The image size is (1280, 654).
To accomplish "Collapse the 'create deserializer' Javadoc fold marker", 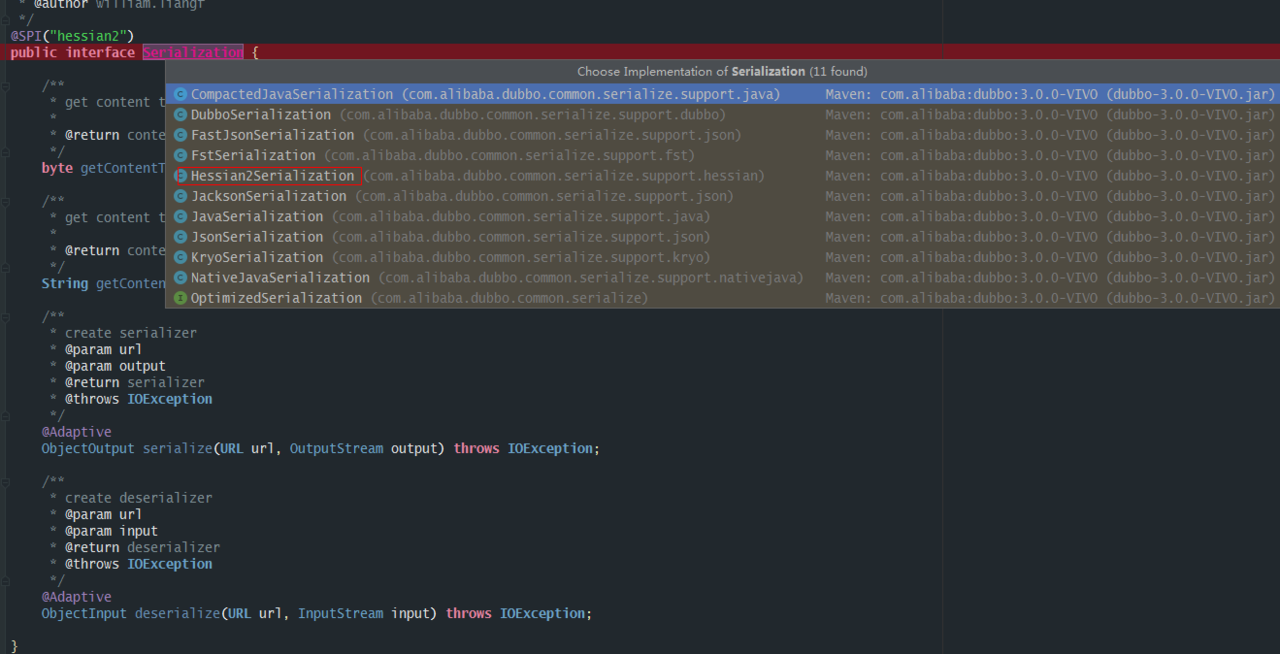I will tap(6, 482).
